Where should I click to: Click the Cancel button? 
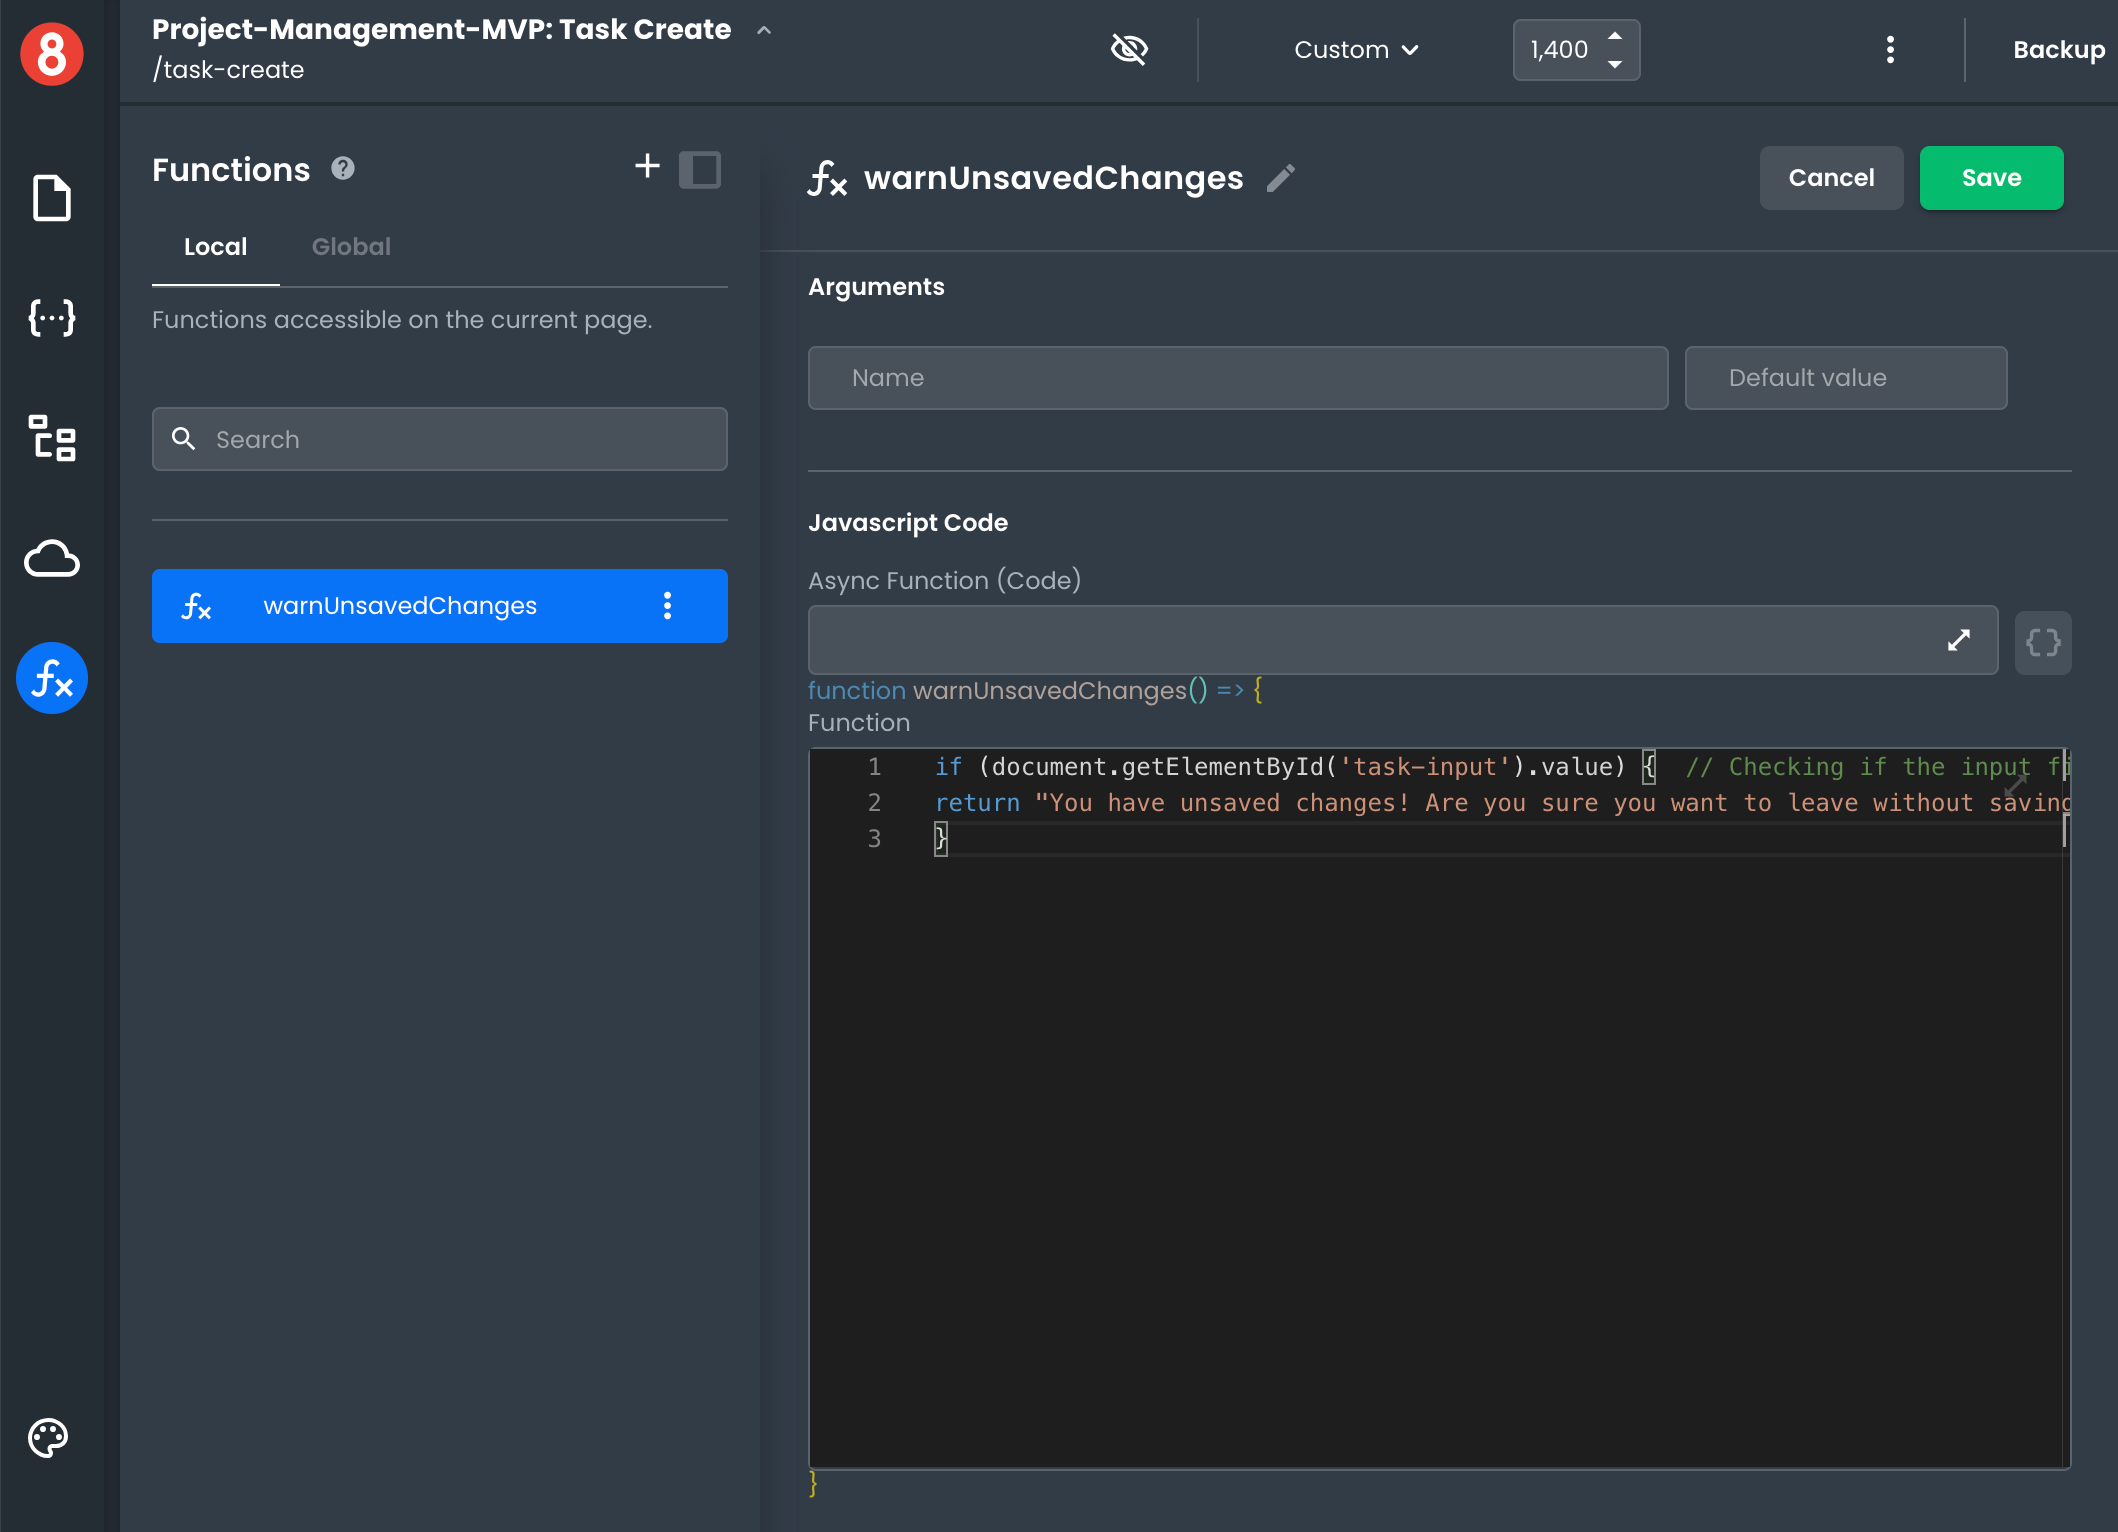(x=1830, y=178)
